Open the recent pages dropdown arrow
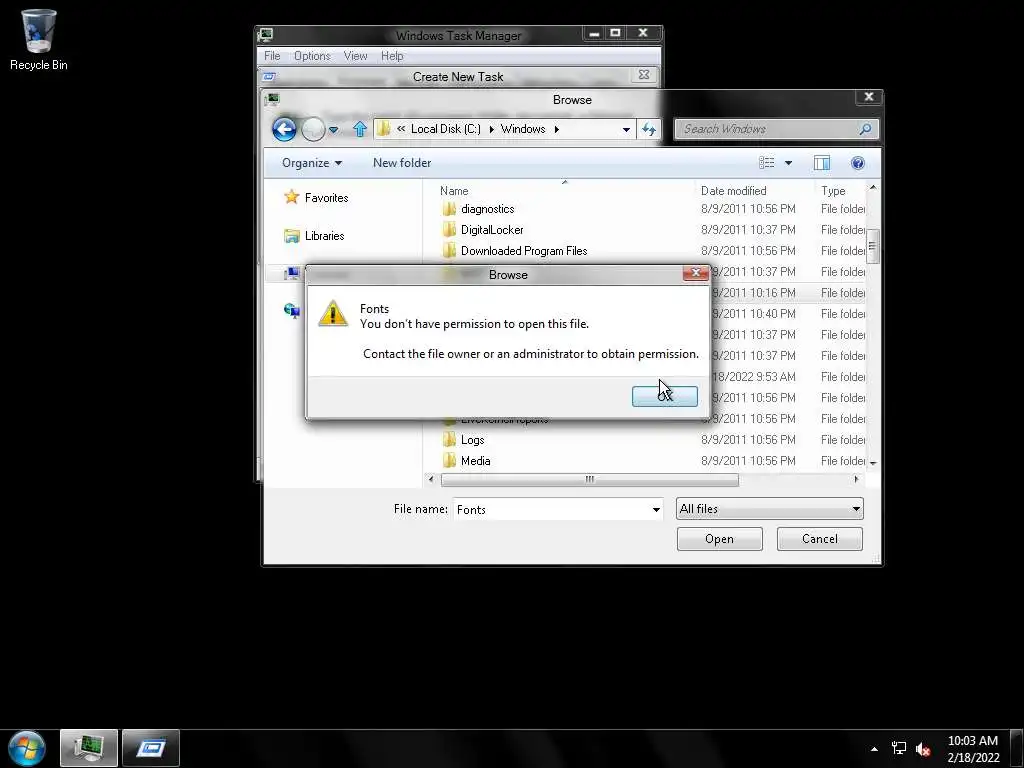The width and height of the screenshot is (1024, 768). (334, 130)
